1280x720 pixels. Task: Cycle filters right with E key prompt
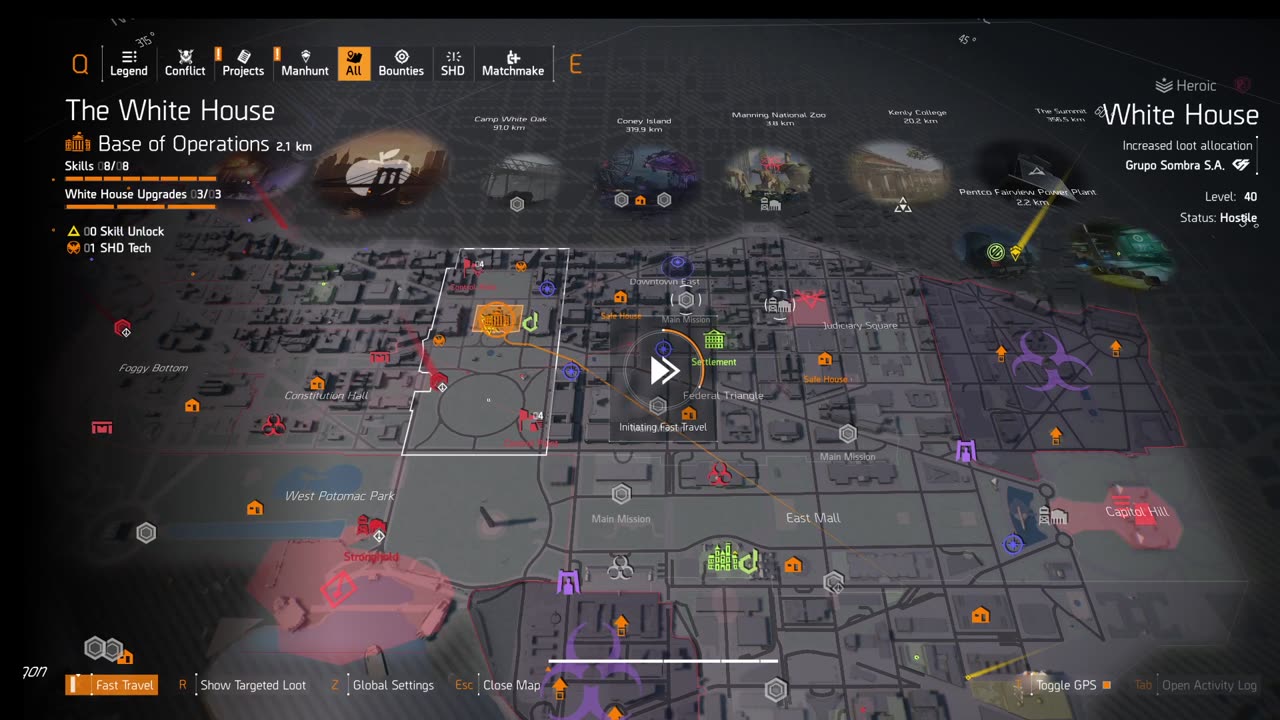[x=575, y=65]
